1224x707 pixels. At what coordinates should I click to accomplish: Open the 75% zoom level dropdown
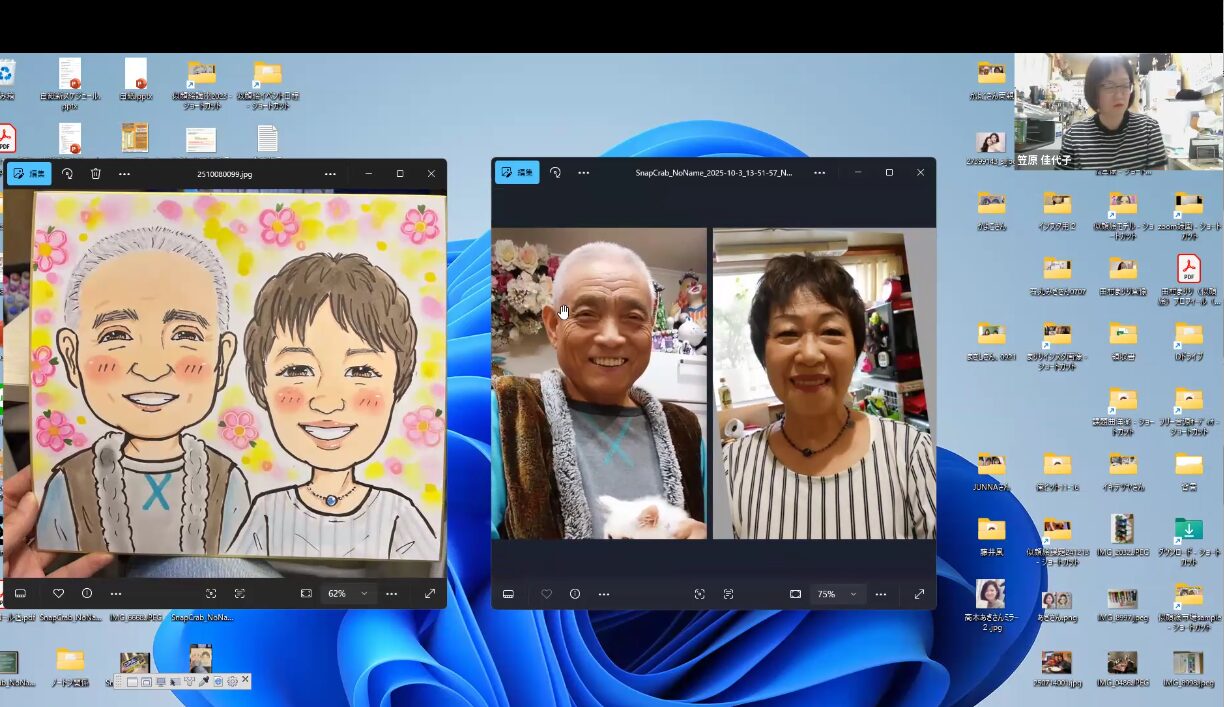point(853,593)
